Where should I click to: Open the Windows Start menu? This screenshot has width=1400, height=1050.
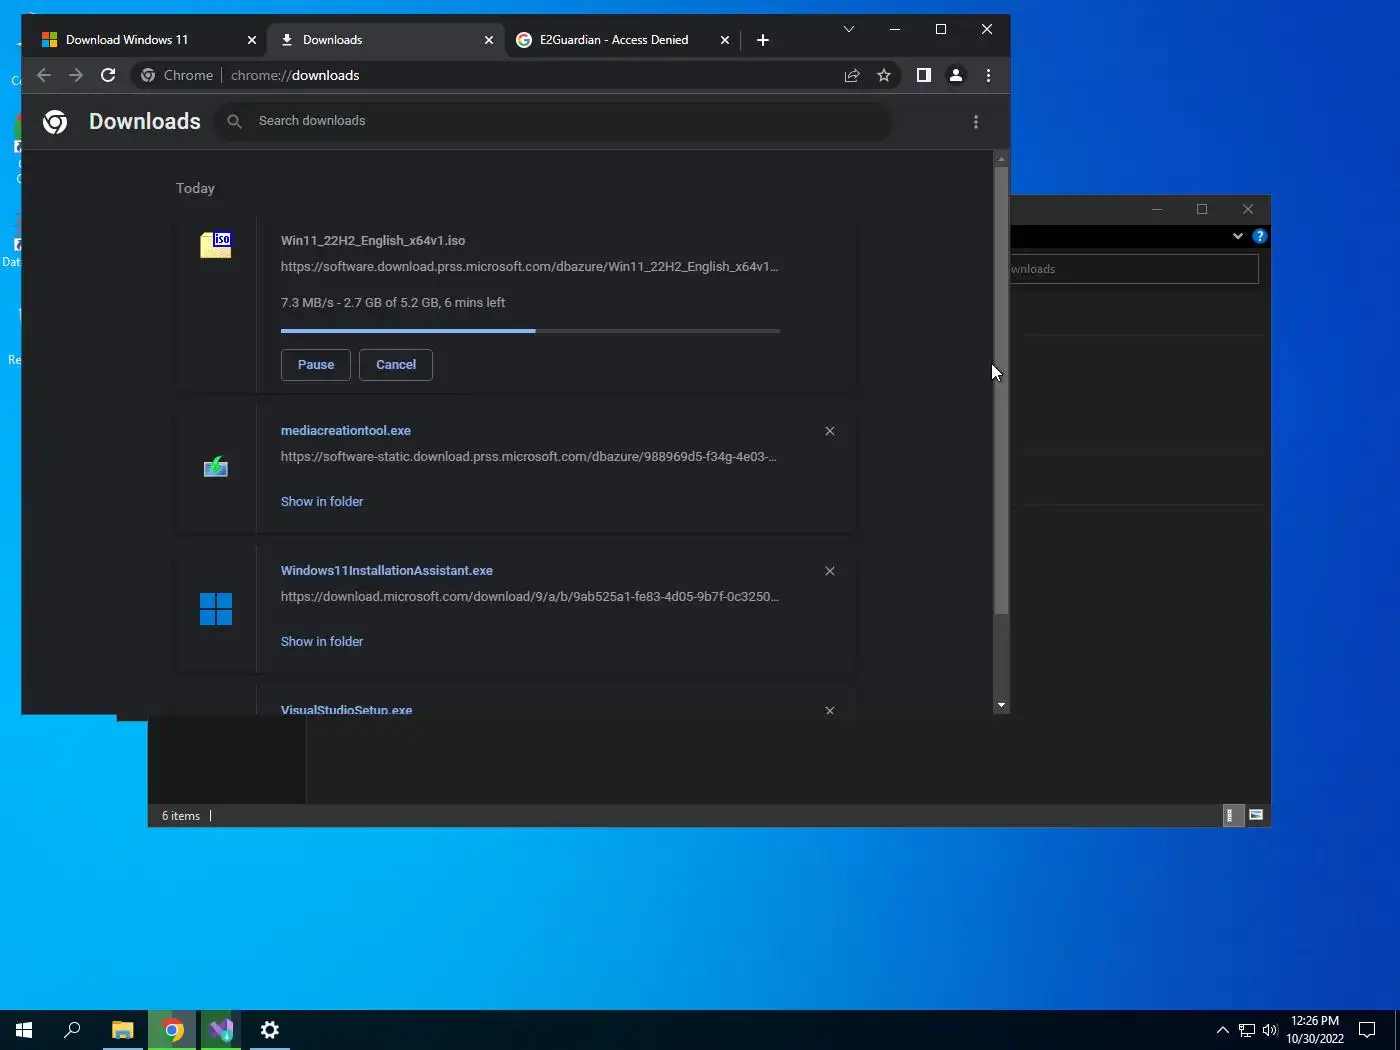[x=24, y=1030]
